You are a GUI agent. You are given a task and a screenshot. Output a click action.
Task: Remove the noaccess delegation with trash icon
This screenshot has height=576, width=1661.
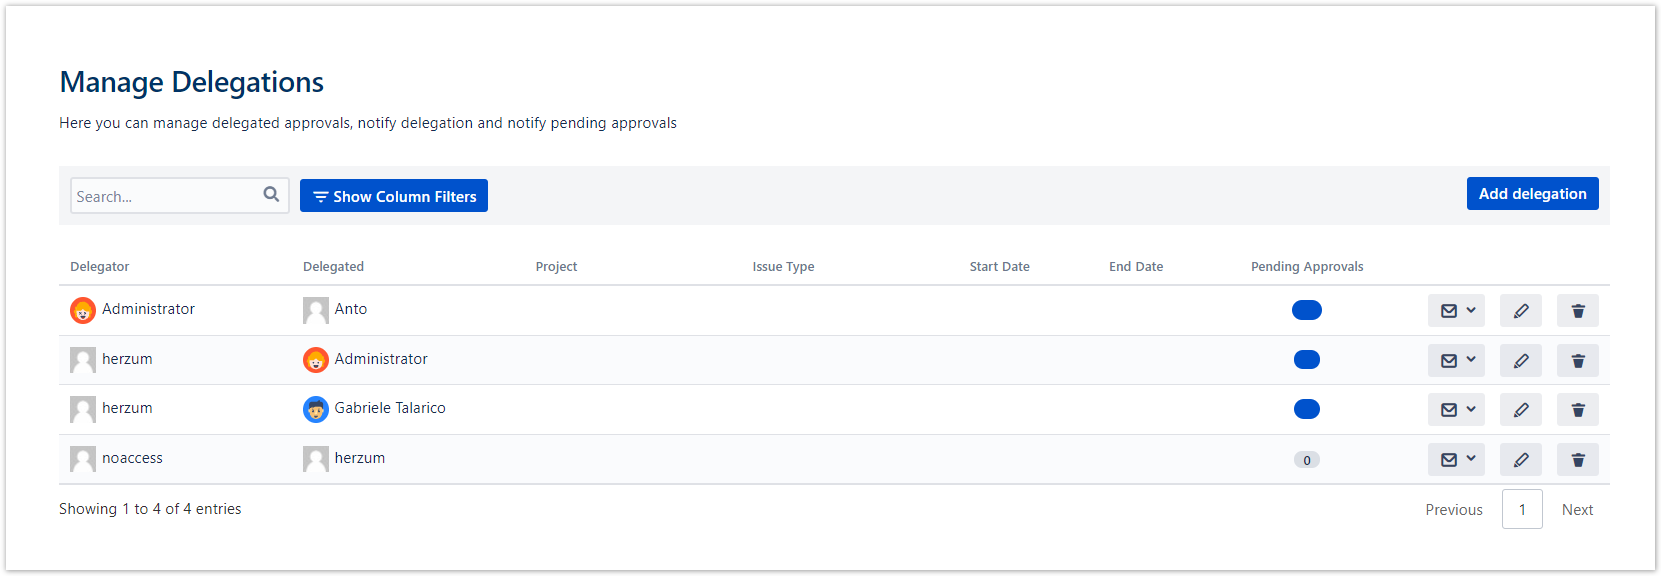click(x=1577, y=460)
